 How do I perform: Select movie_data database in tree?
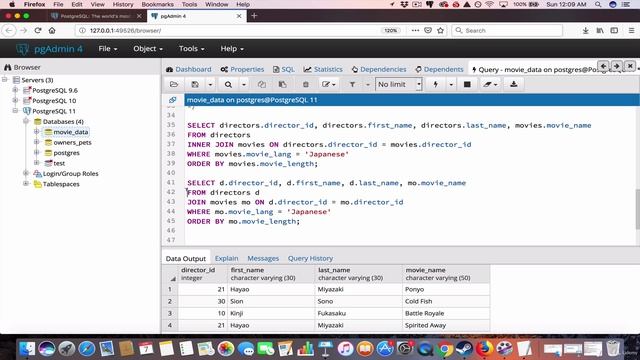click(71, 132)
